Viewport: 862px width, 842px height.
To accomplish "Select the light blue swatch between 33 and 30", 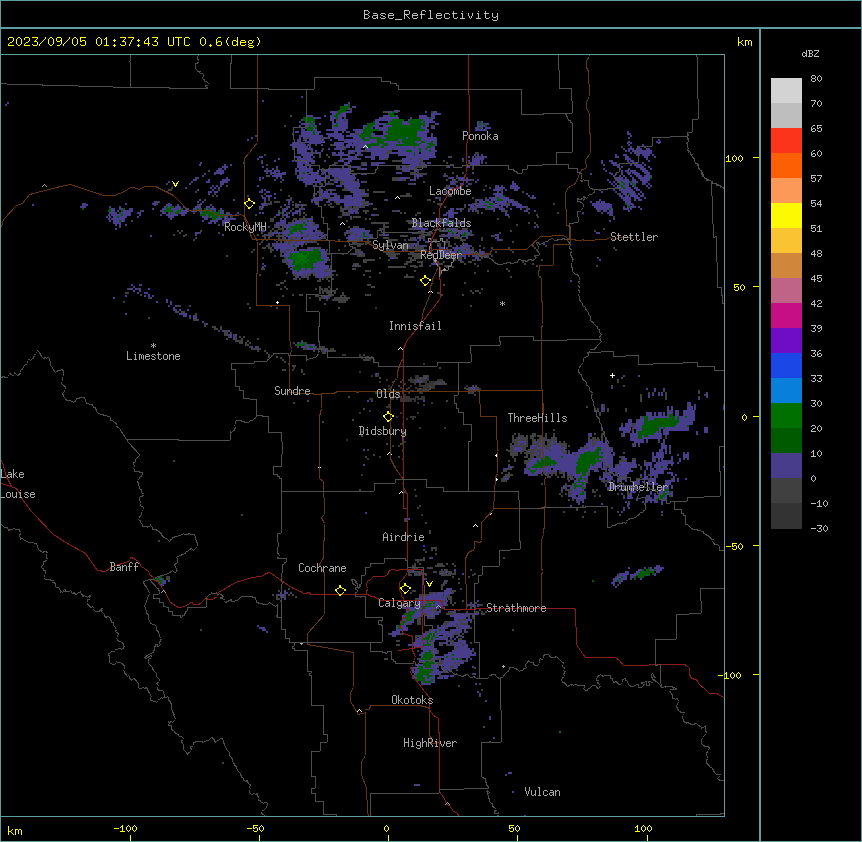I will point(786,391).
